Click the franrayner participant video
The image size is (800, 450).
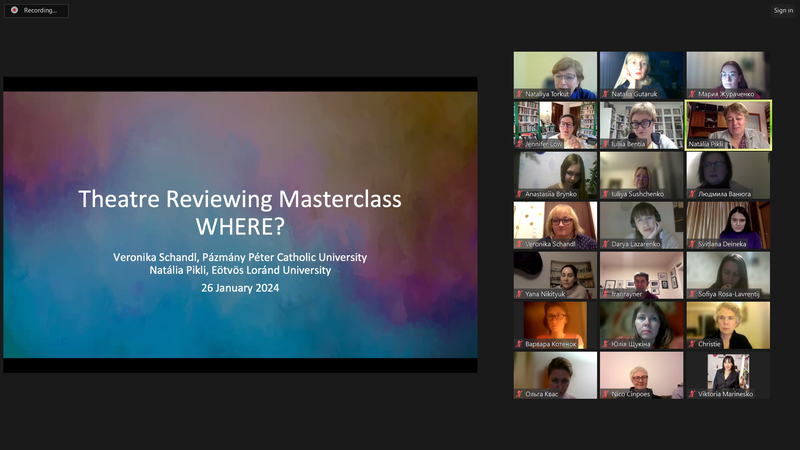click(x=641, y=272)
